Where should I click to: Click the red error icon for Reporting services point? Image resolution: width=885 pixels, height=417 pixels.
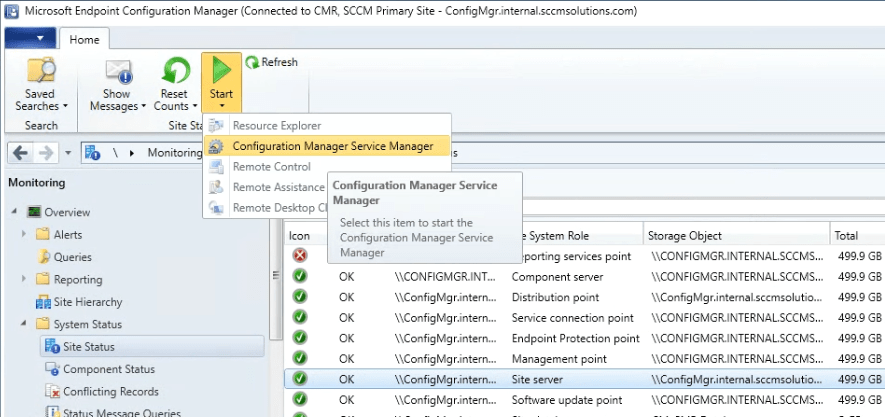point(299,256)
